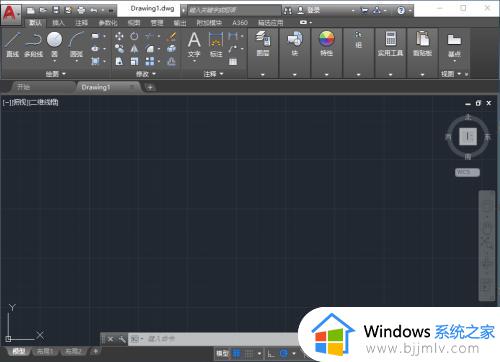Viewport: 500px width, 362px height.
Task: Open the application menu (red A) button
Action: point(11,14)
